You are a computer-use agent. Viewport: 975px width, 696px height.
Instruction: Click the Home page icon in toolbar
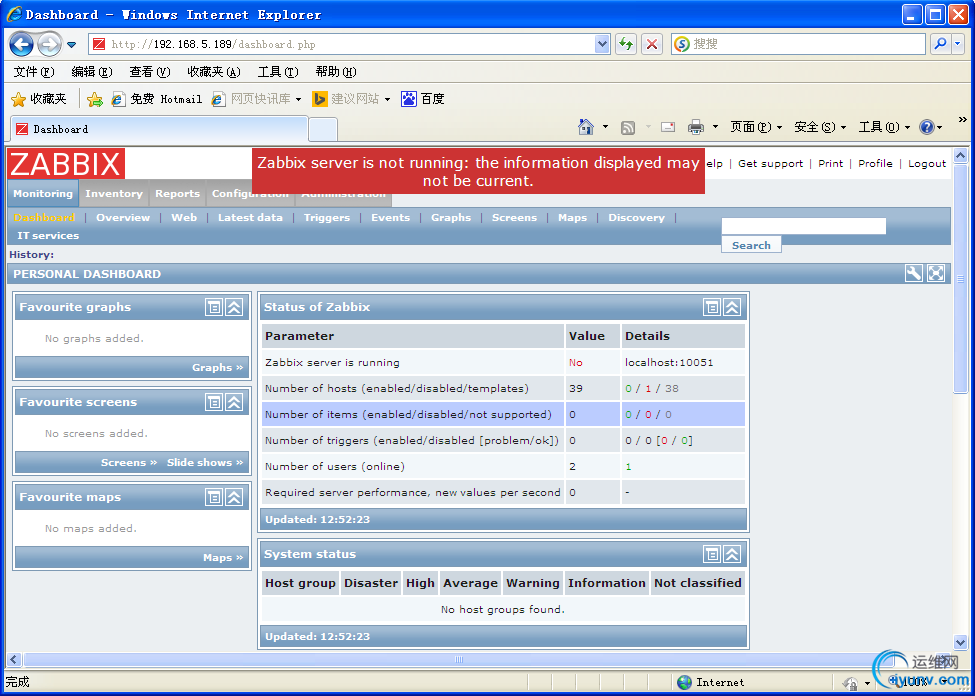[586, 127]
